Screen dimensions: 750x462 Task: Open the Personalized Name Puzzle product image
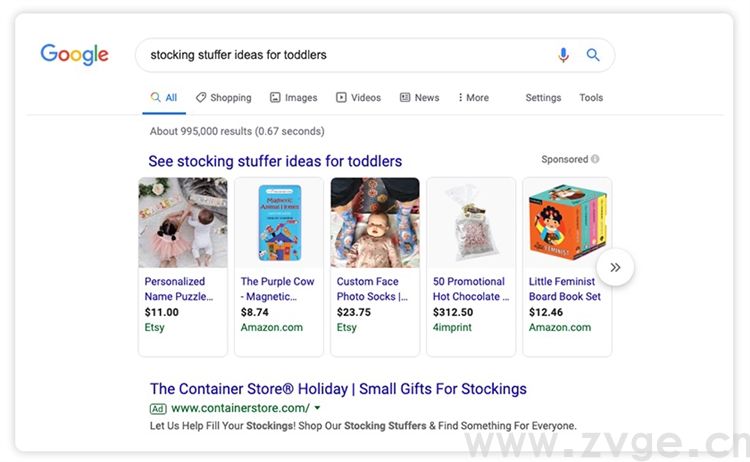(183, 223)
